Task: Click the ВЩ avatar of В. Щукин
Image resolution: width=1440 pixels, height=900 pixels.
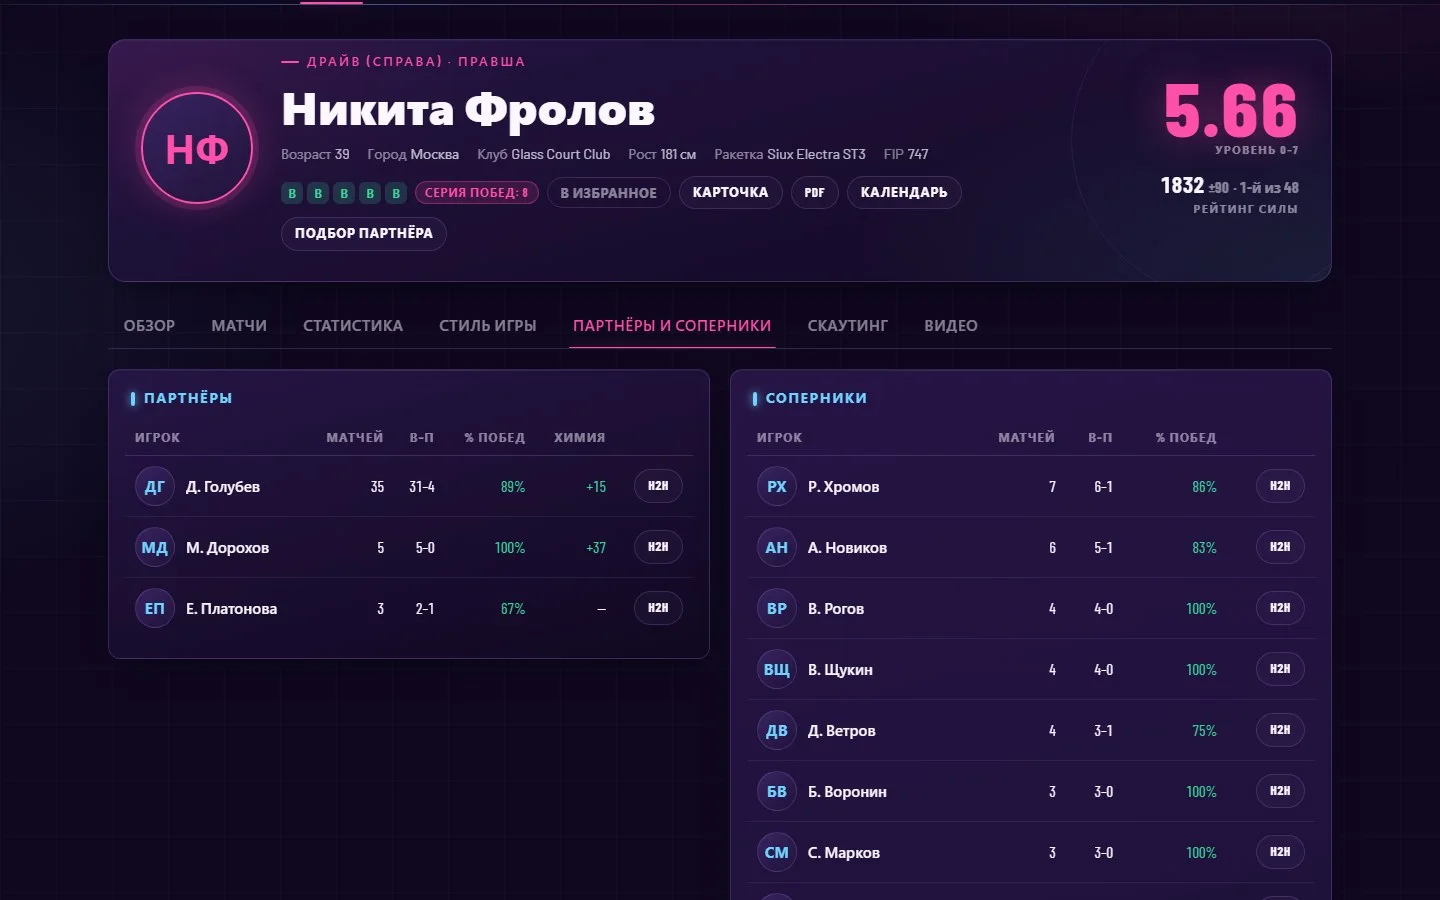Action: [776, 670]
